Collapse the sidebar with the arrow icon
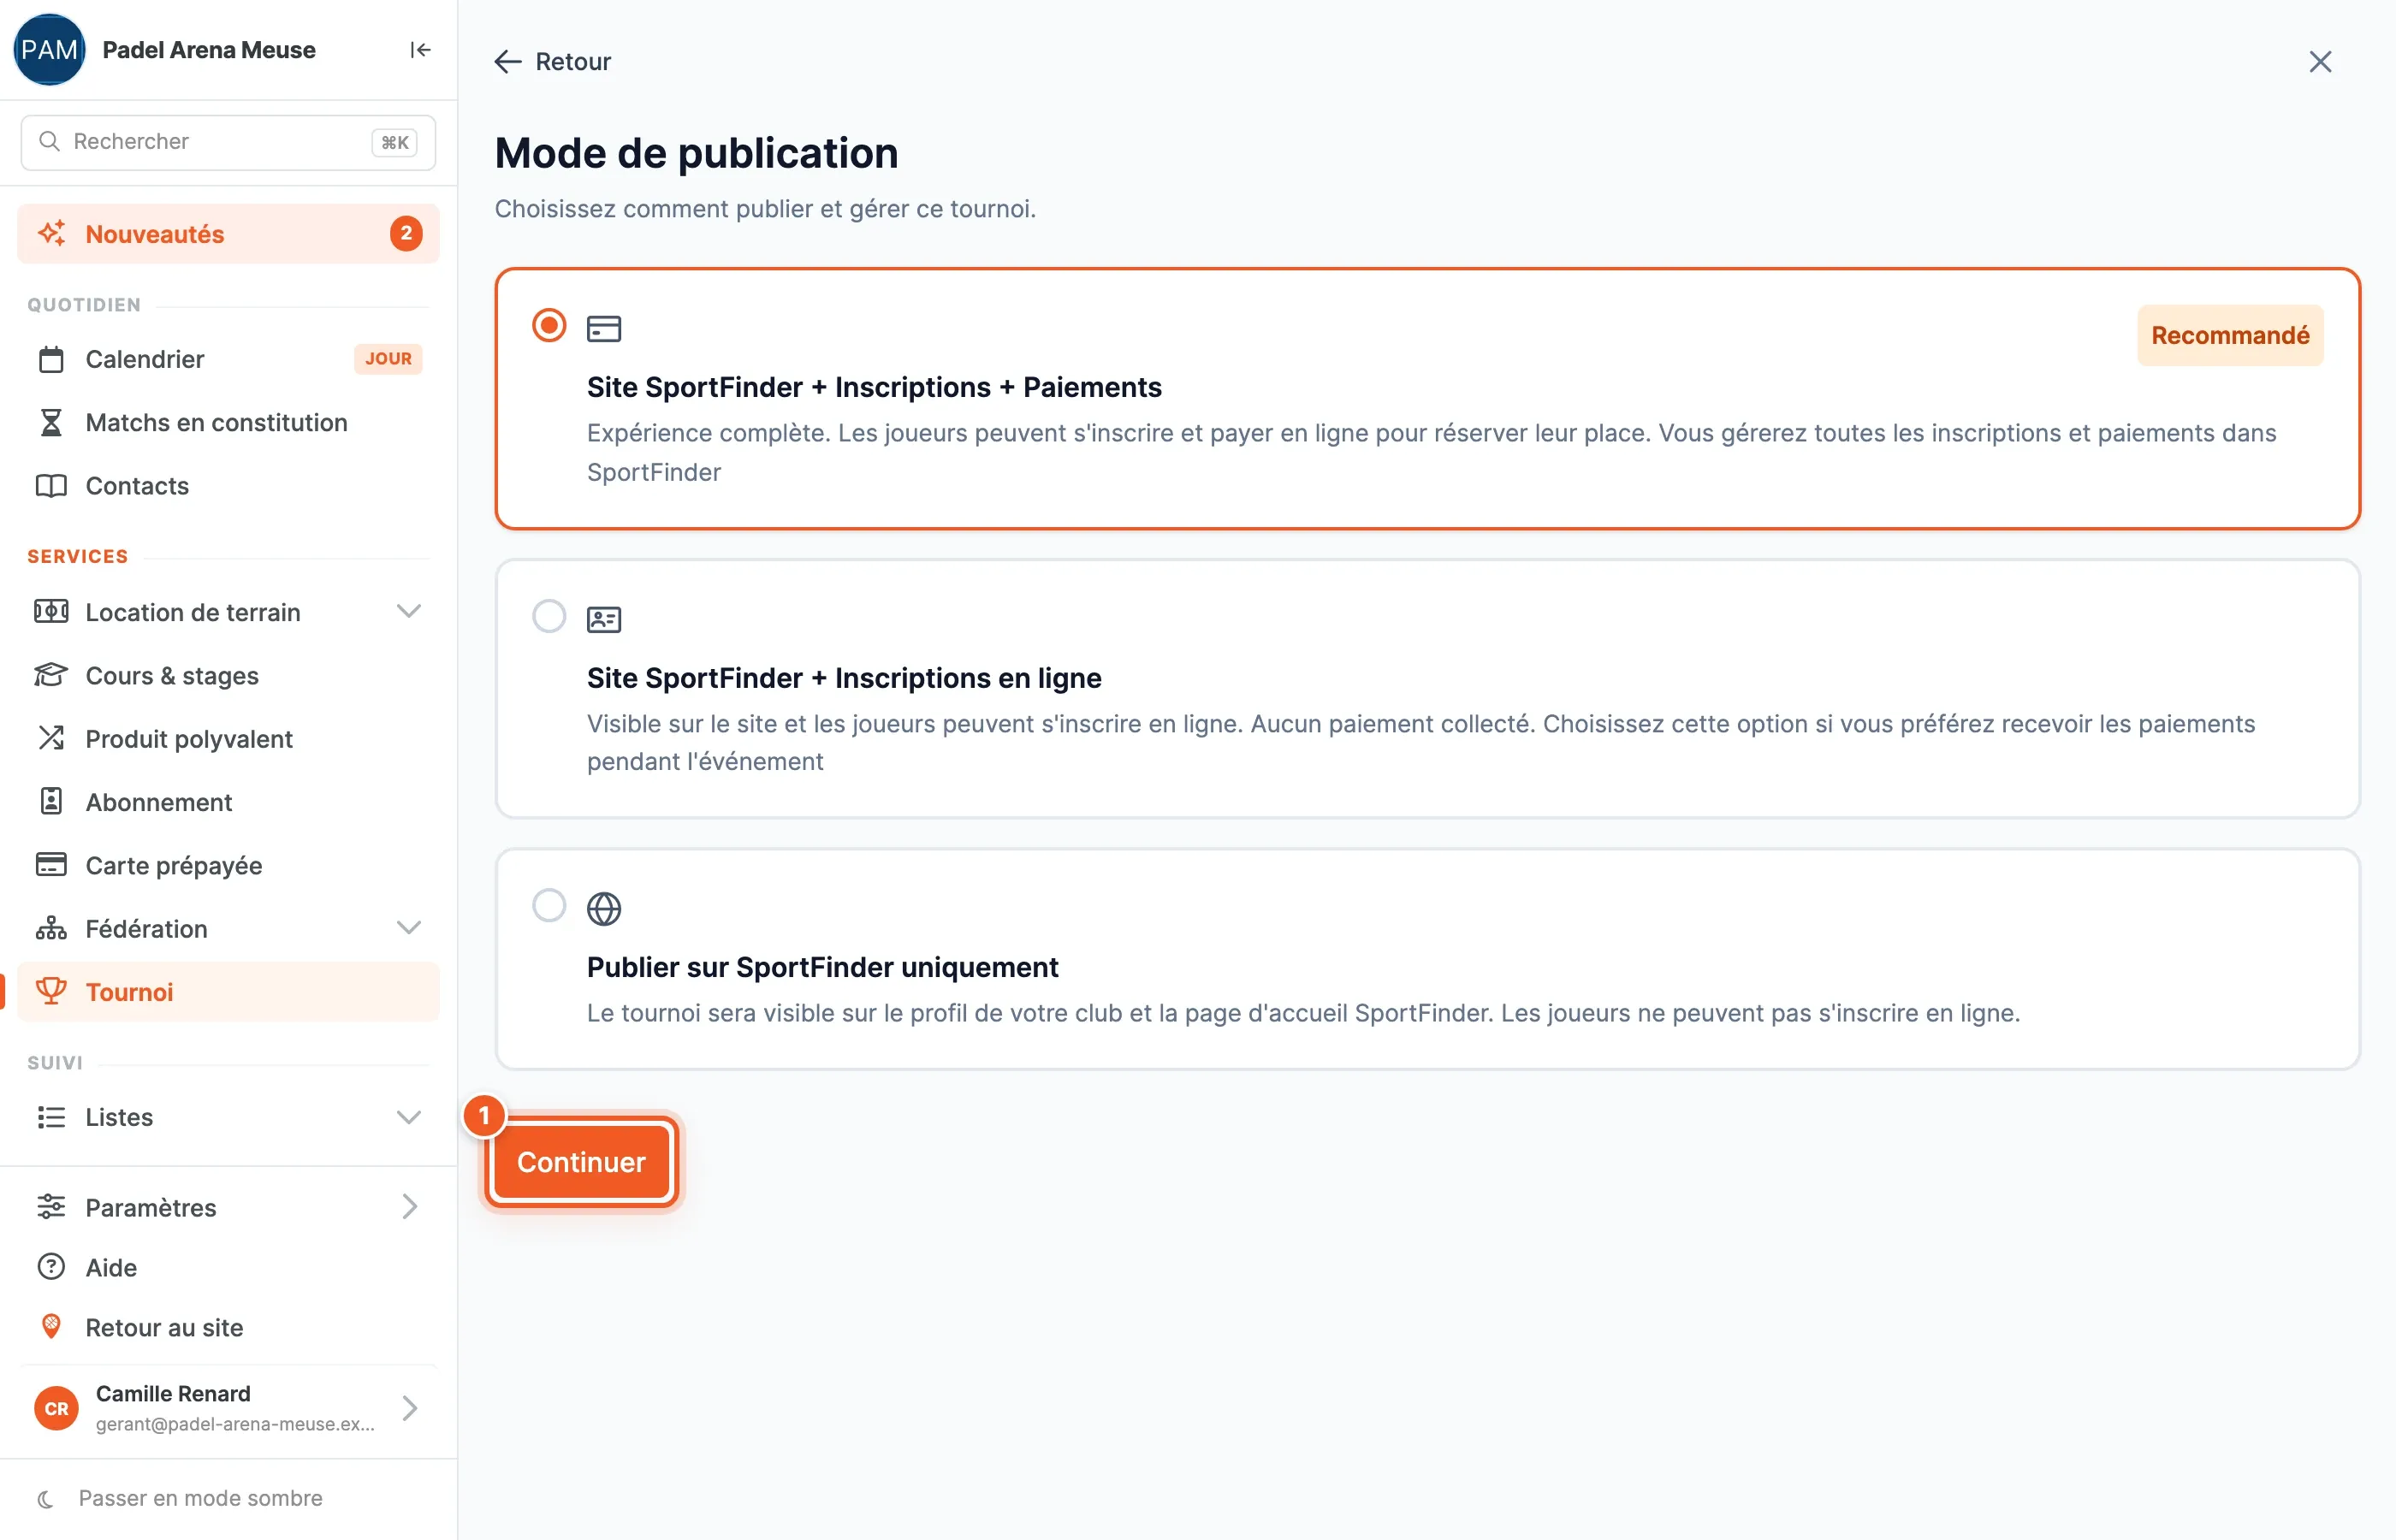Viewport: 2396px width, 1540px height. tap(420, 50)
